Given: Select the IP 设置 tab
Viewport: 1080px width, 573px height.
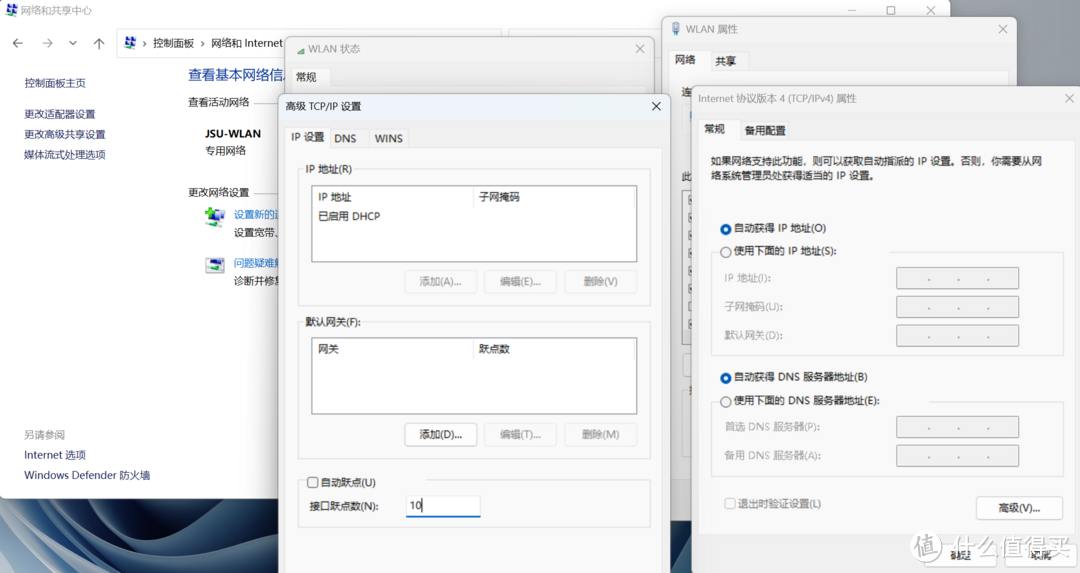Looking at the screenshot, I should [x=307, y=137].
